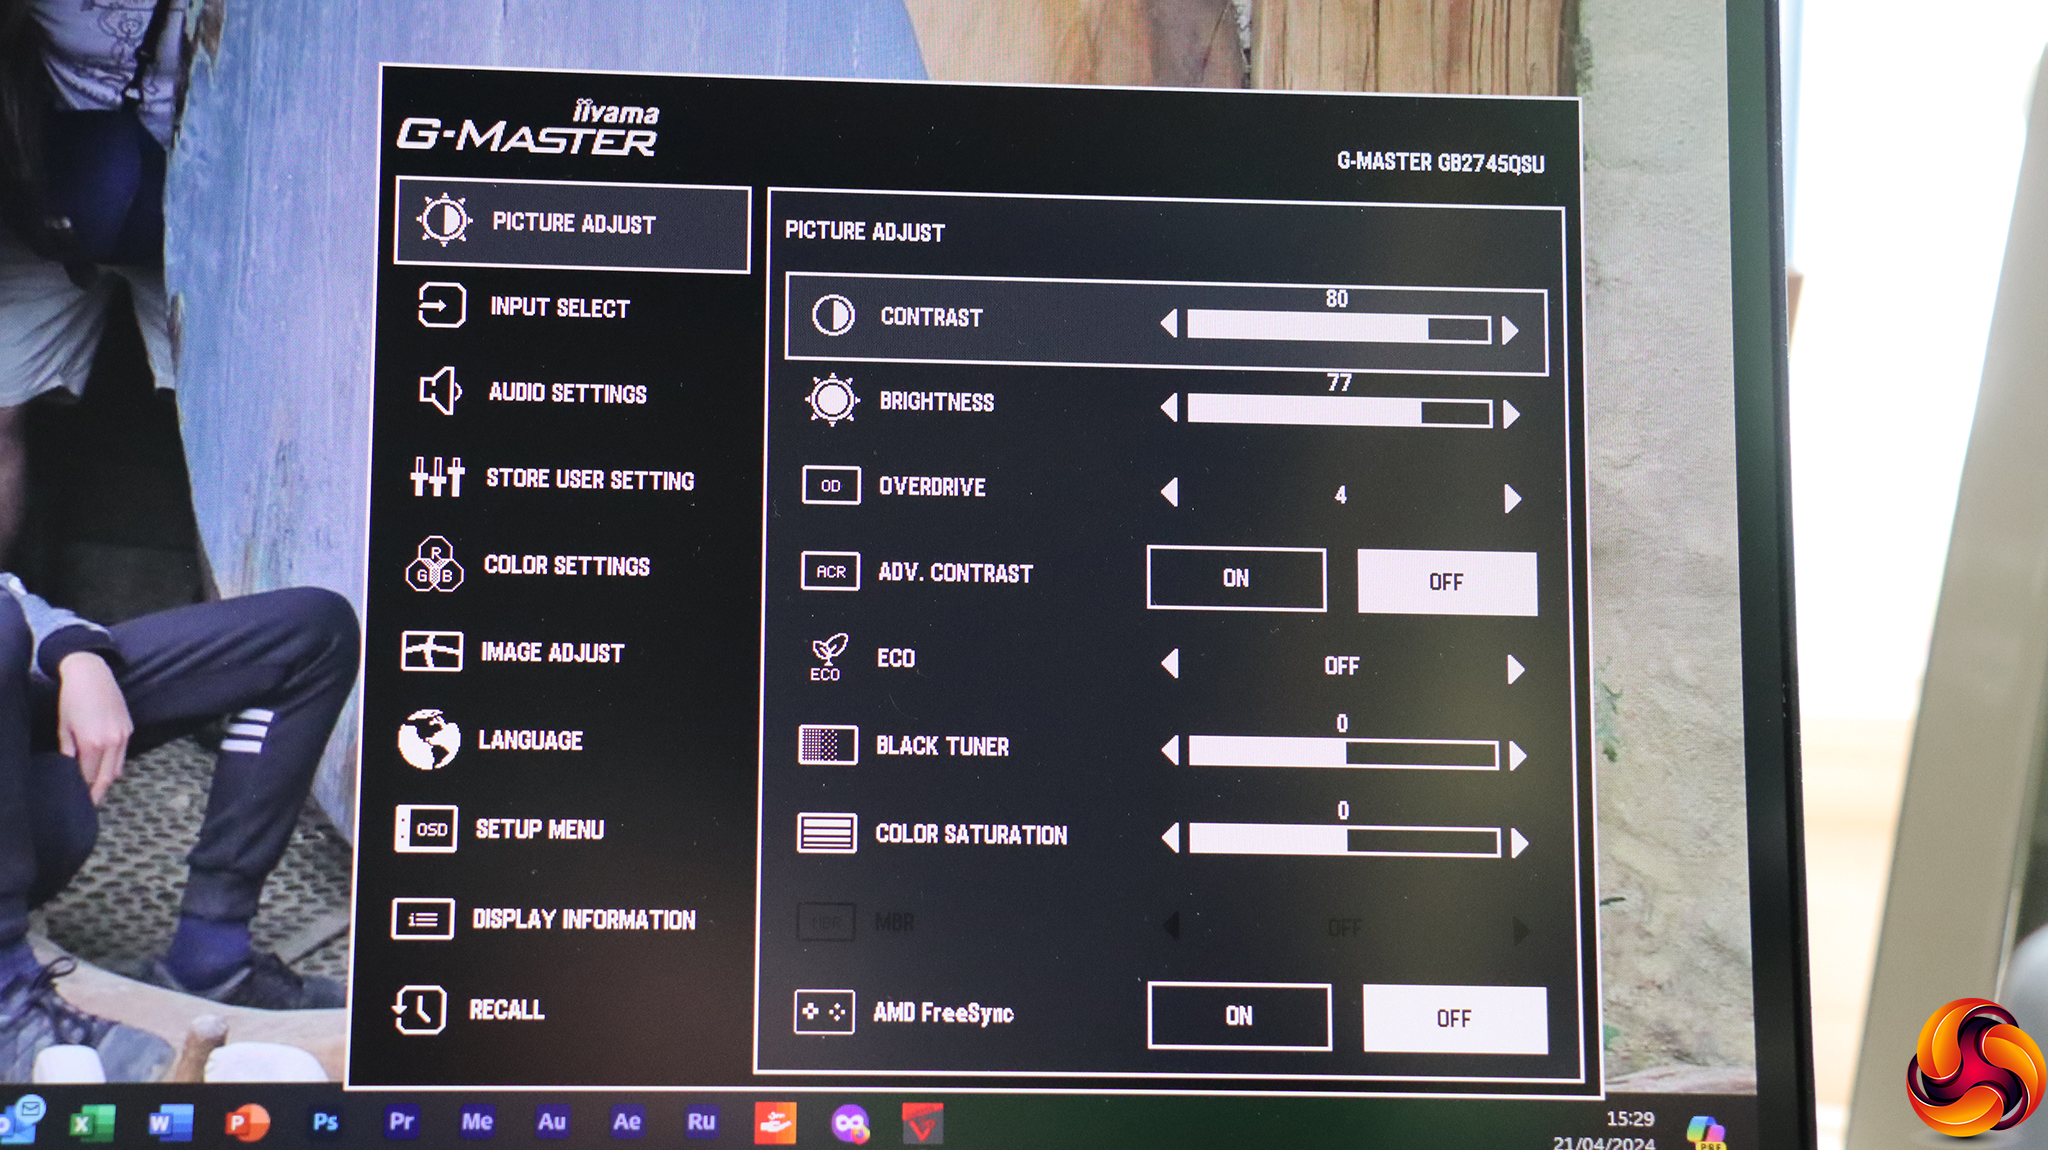Click the Contrast slider bar
2048x1150 pixels.
(x=1338, y=328)
